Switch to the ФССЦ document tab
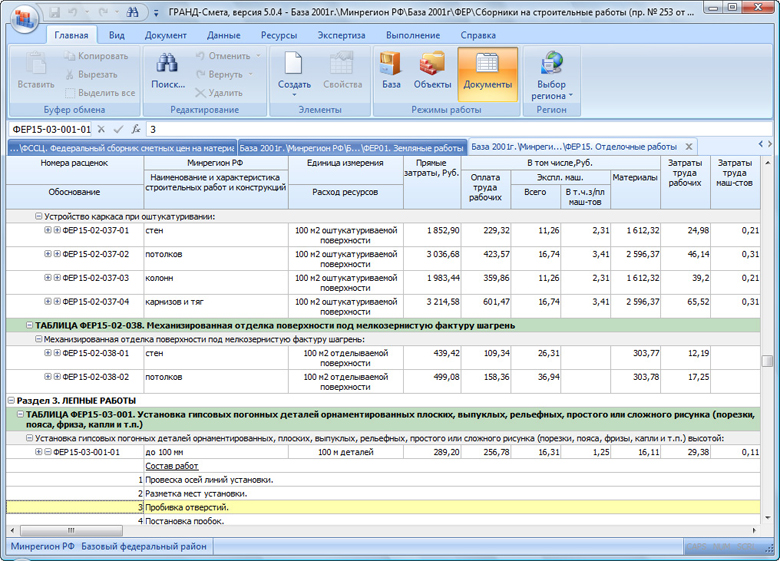Viewport: 780px width, 561px height. pos(122,148)
